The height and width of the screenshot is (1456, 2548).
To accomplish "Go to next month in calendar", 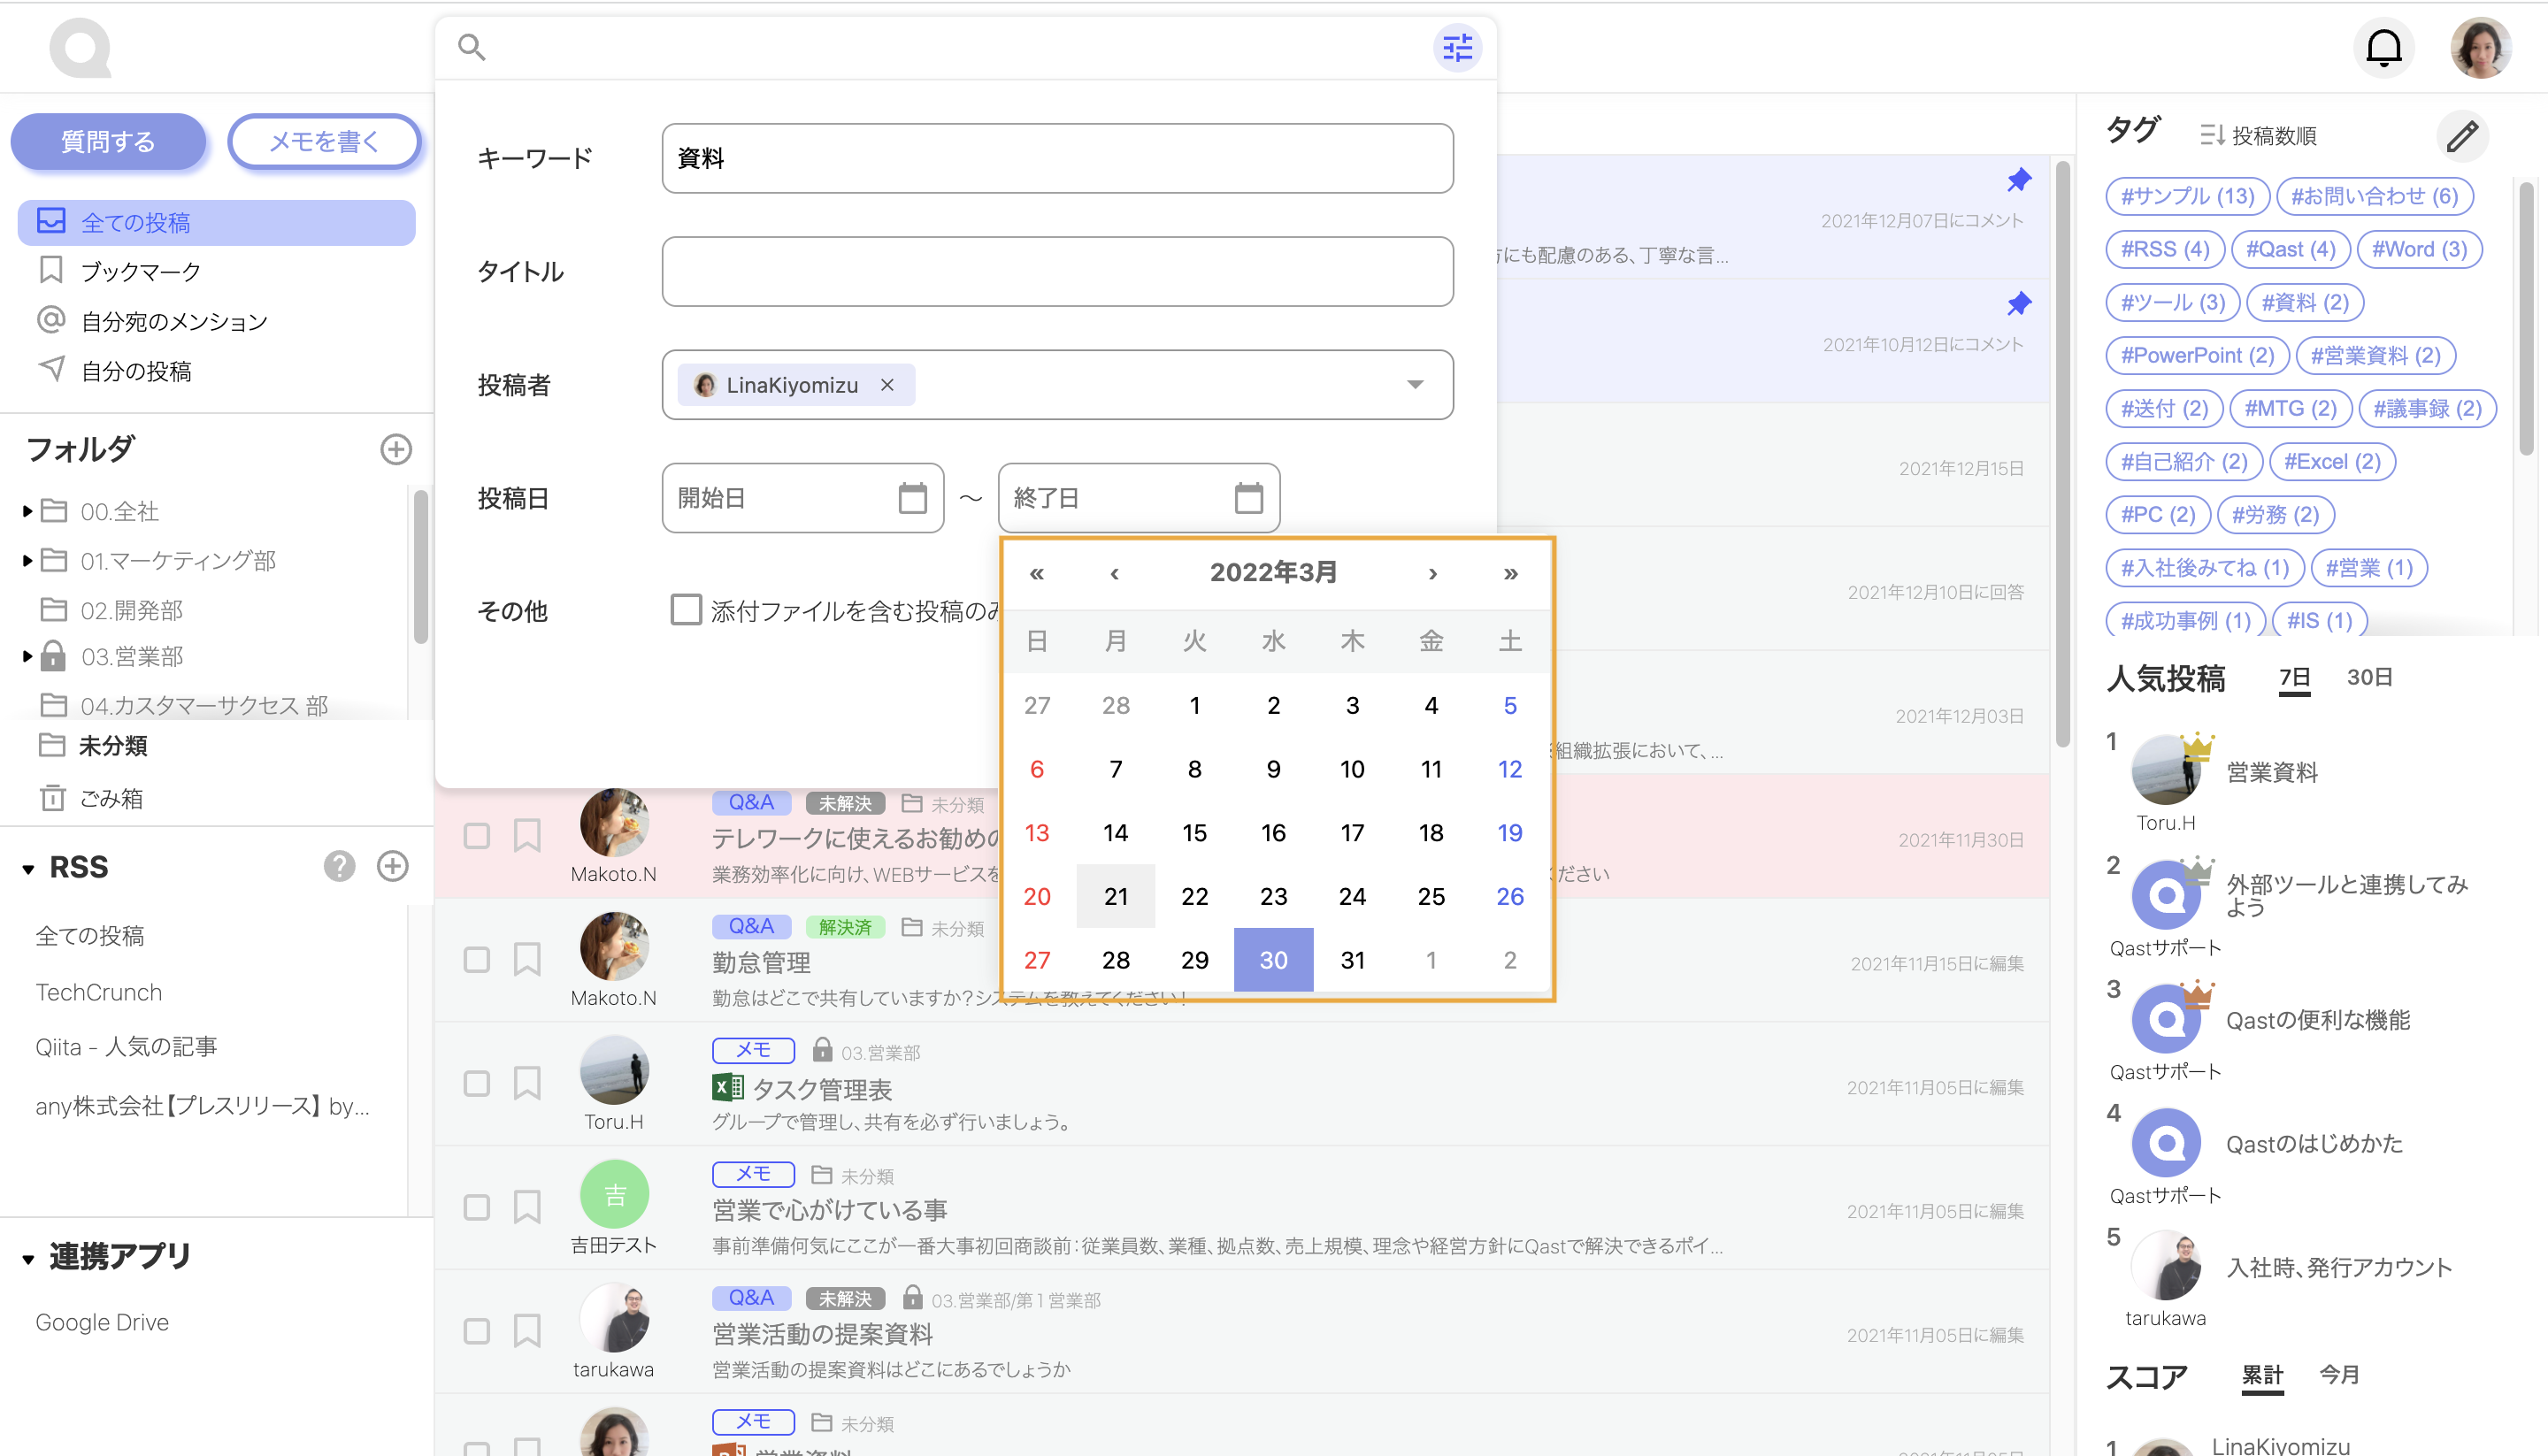I will point(1432,573).
